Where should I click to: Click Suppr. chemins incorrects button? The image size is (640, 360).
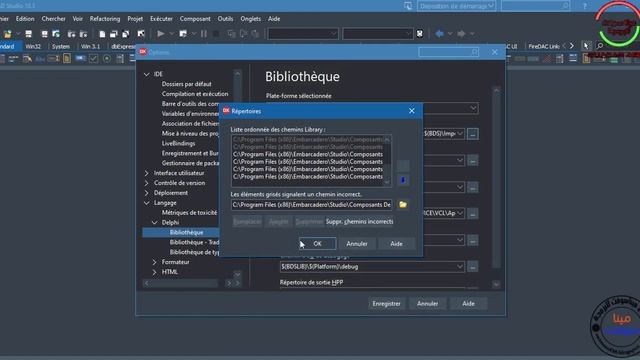(x=360, y=222)
